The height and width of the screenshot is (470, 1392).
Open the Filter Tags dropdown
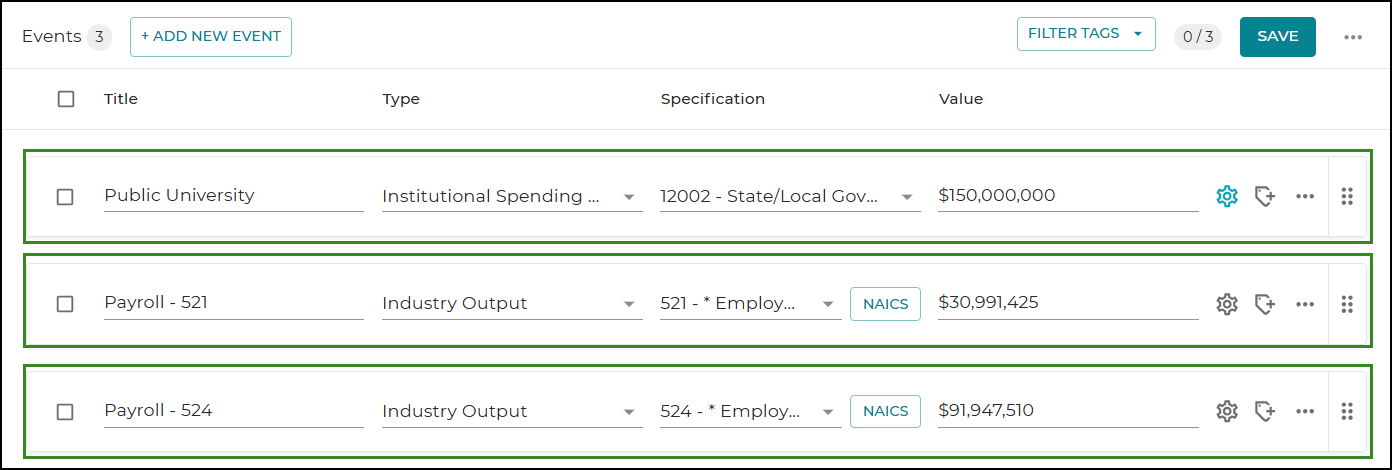click(1086, 34)
